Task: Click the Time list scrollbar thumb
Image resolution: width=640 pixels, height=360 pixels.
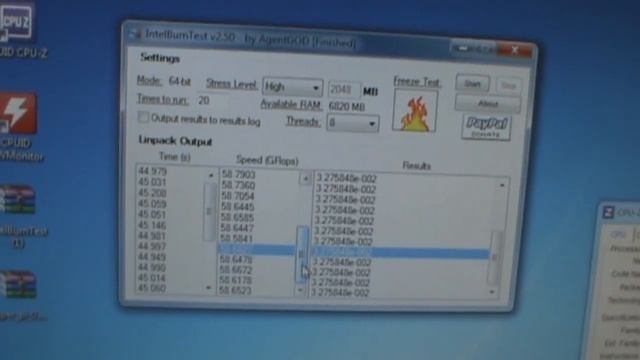Action: (209, 211)
